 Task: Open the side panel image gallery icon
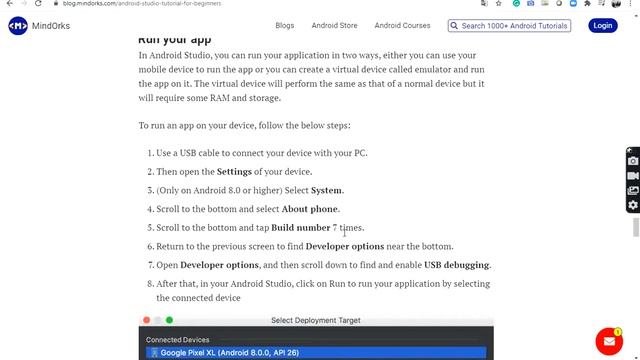pos(633,191)
